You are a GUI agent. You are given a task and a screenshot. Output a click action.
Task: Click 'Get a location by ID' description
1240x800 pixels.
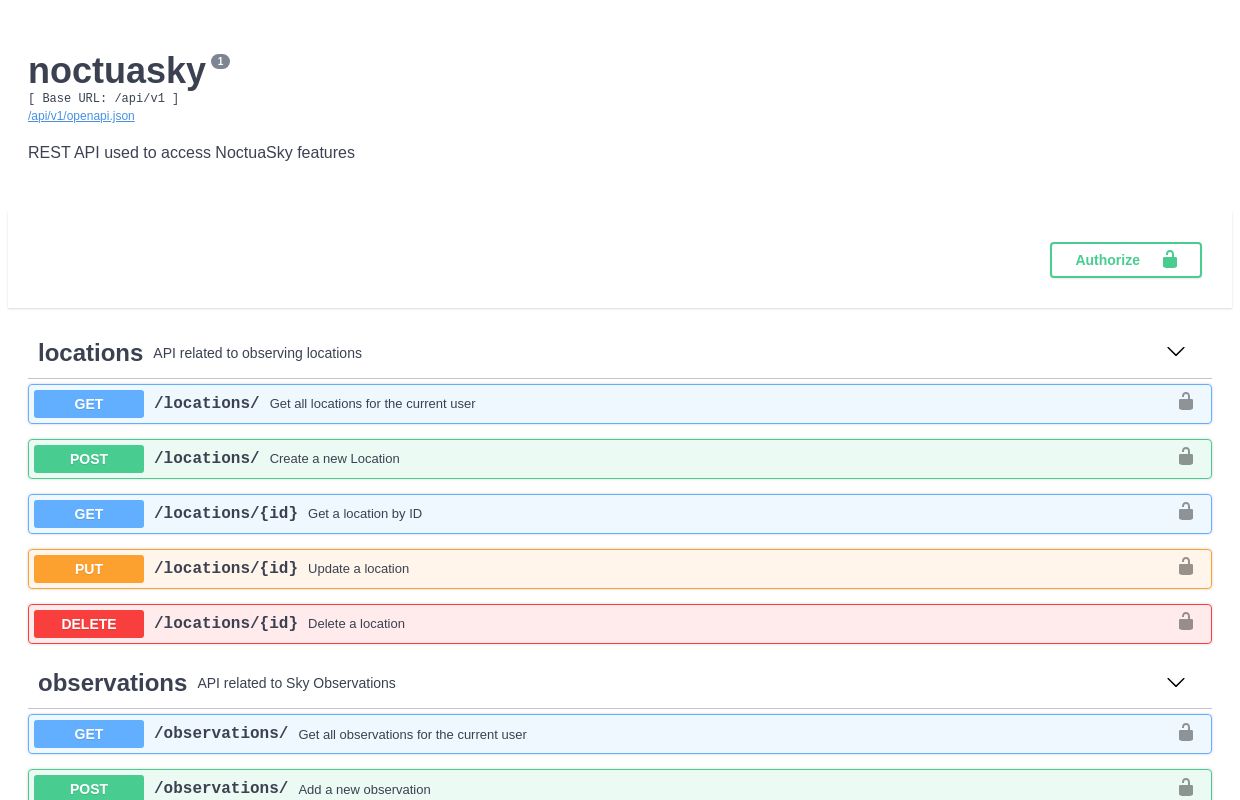coord(365,514)
